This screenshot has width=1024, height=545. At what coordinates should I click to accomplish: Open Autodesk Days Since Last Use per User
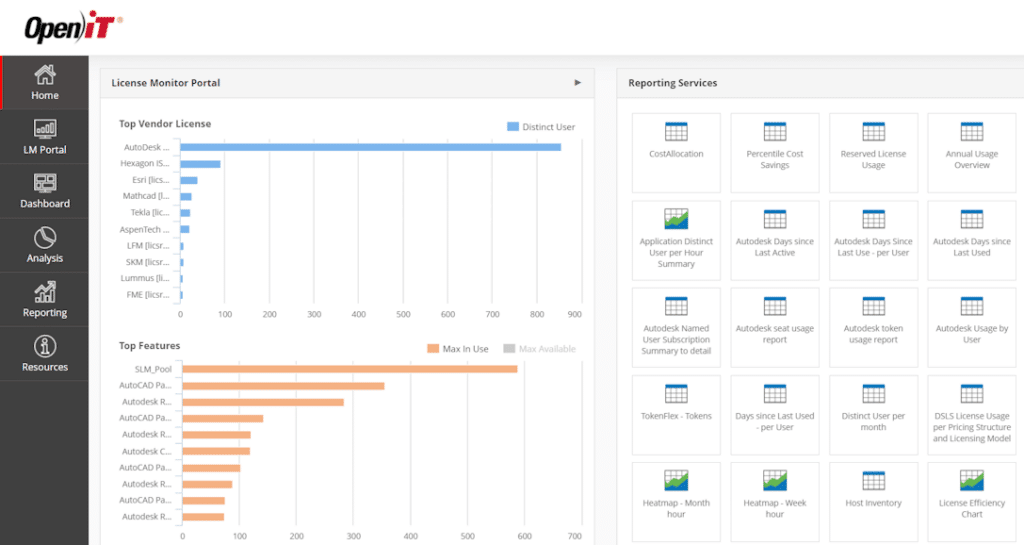click(x=873, y=240)
